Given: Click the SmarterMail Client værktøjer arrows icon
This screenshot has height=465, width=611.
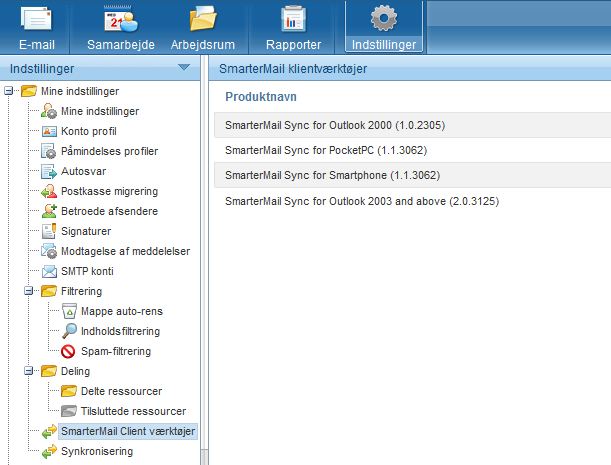Looking at the screenshot, I should pyautogui.click(x=49, y=431).
